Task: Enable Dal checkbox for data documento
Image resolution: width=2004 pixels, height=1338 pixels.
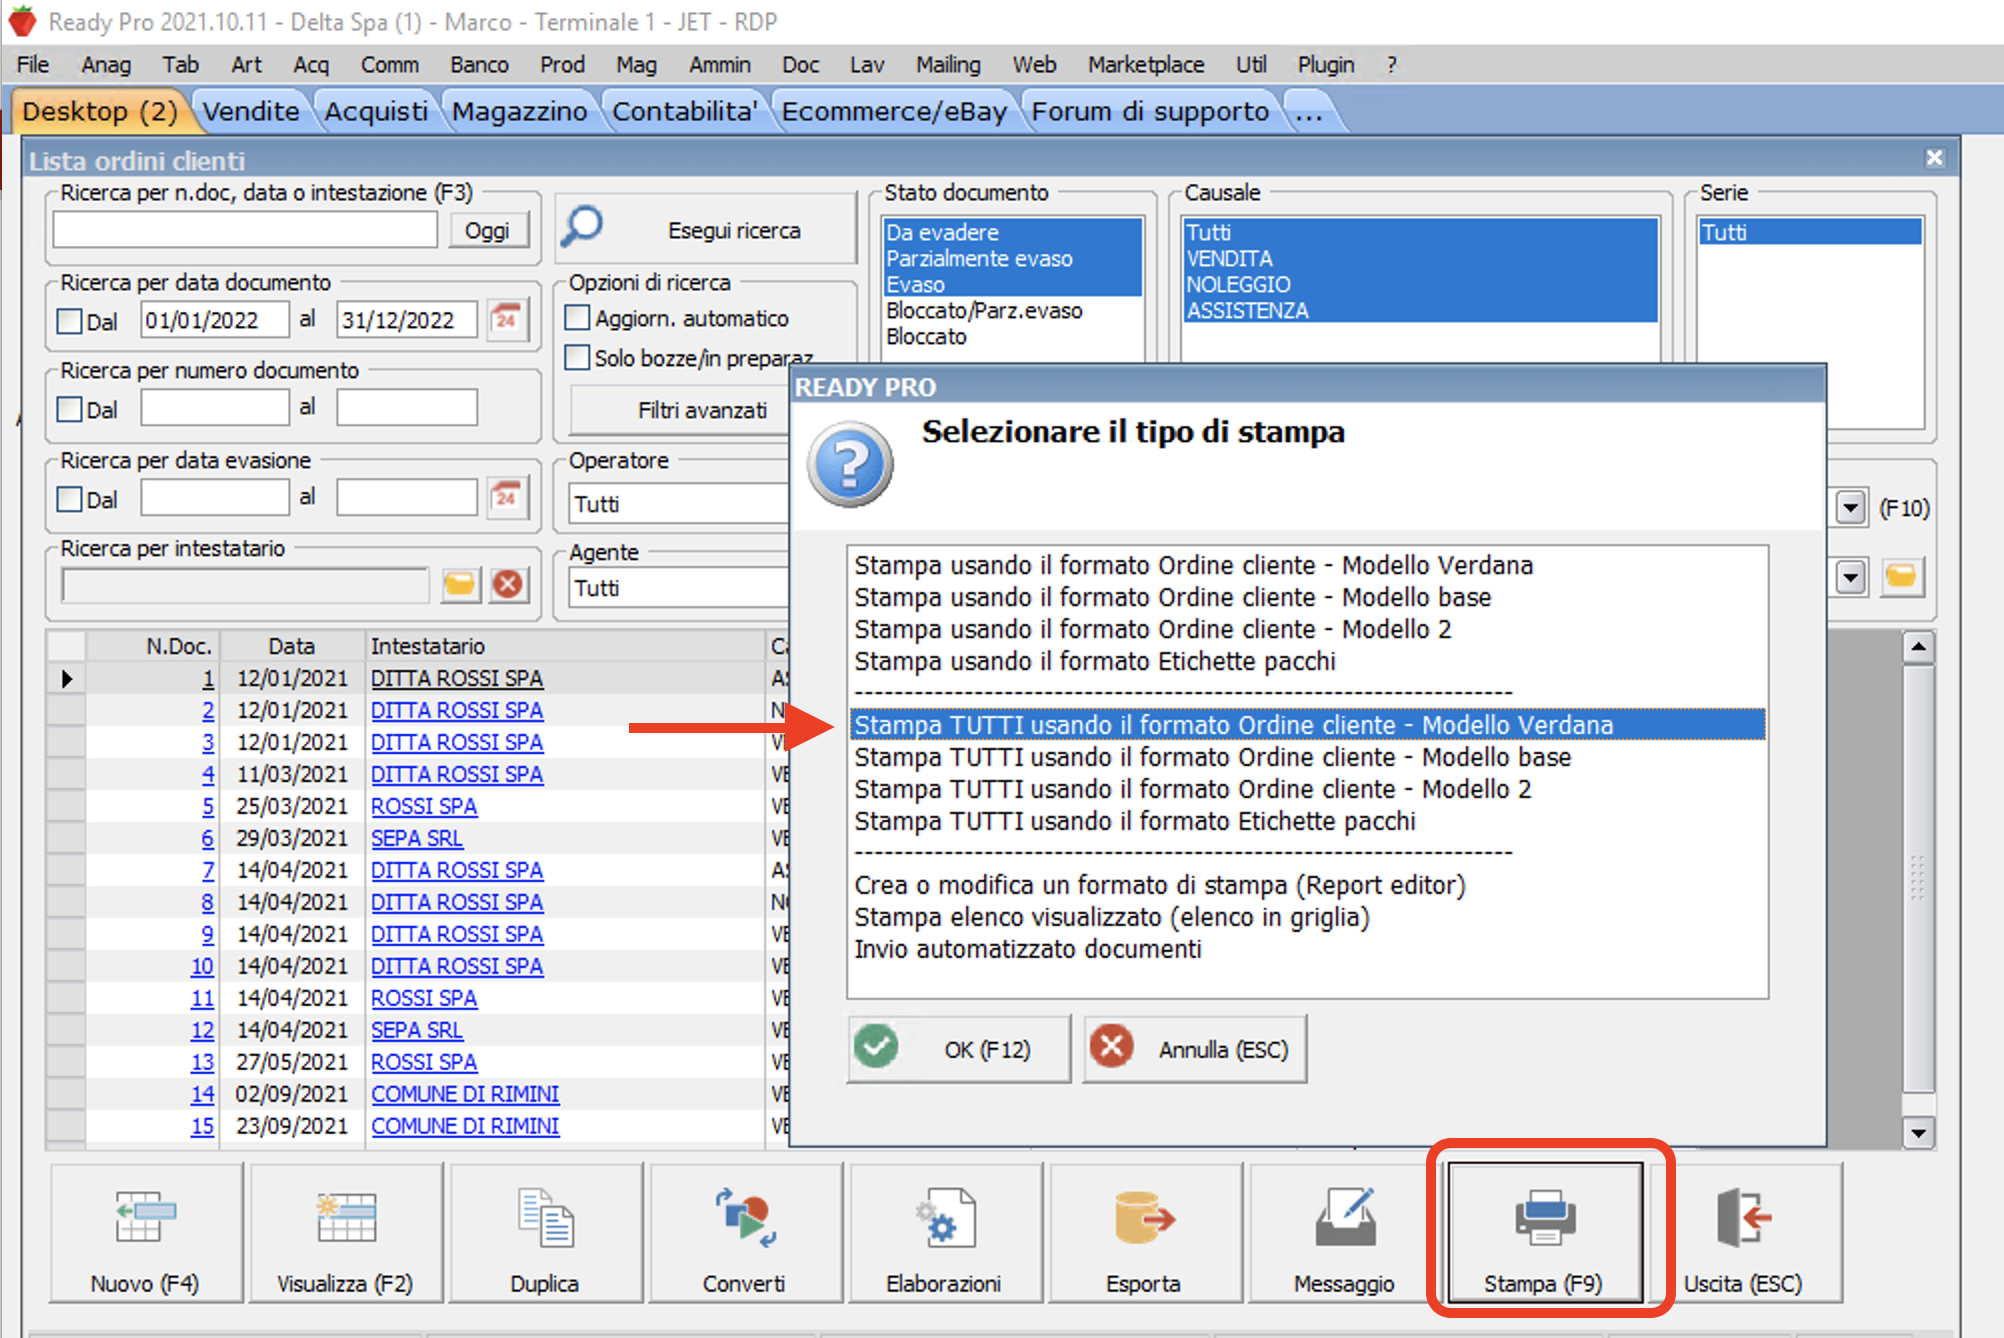Action: 70,321
